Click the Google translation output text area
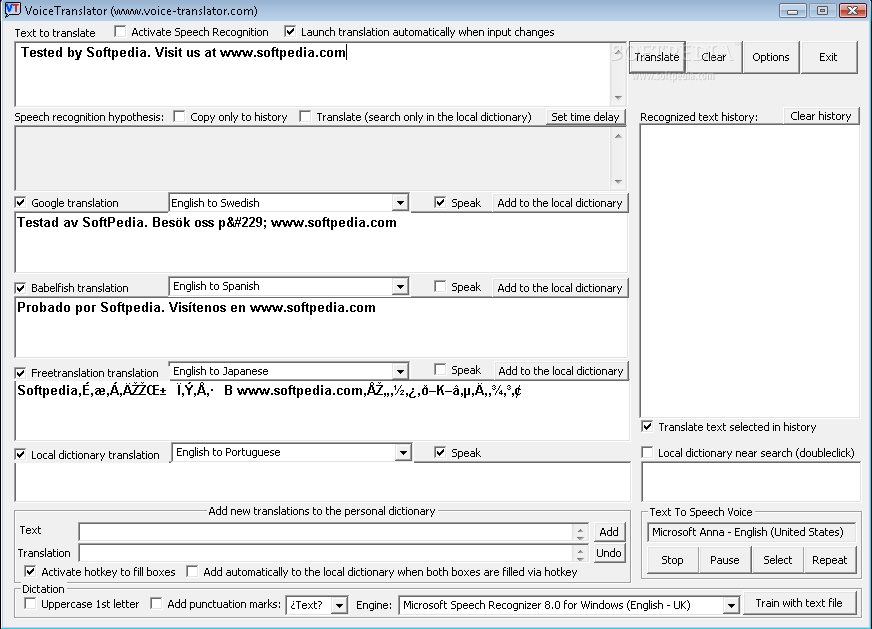Image resolution: width=872 pixels, height=629 pixels. click(x=321, y=243)
